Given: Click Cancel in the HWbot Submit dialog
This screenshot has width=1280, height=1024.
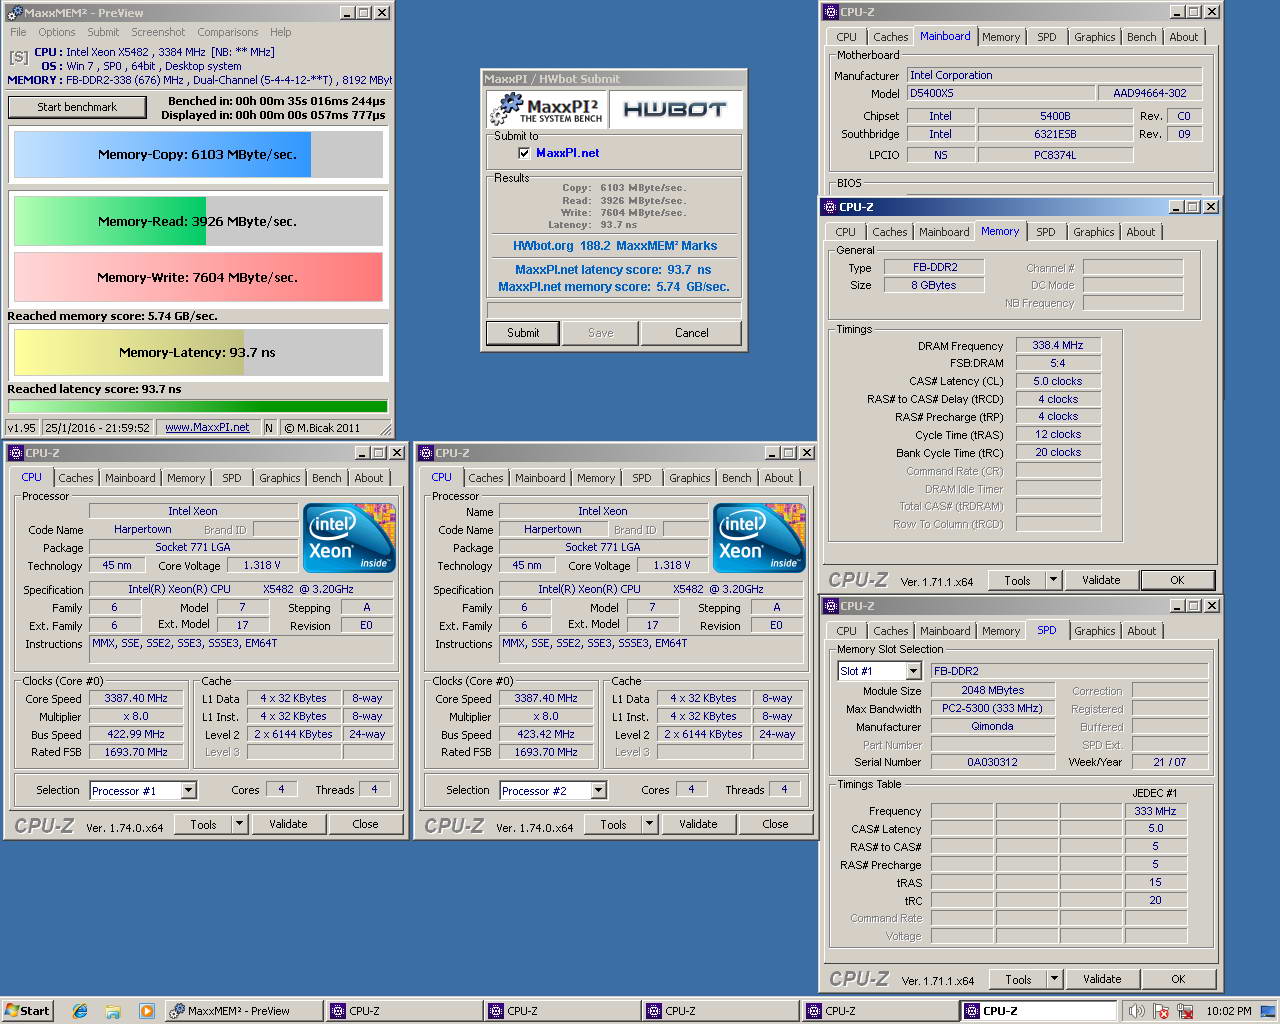Looking at the screenshot, I should tap(691, 333).
